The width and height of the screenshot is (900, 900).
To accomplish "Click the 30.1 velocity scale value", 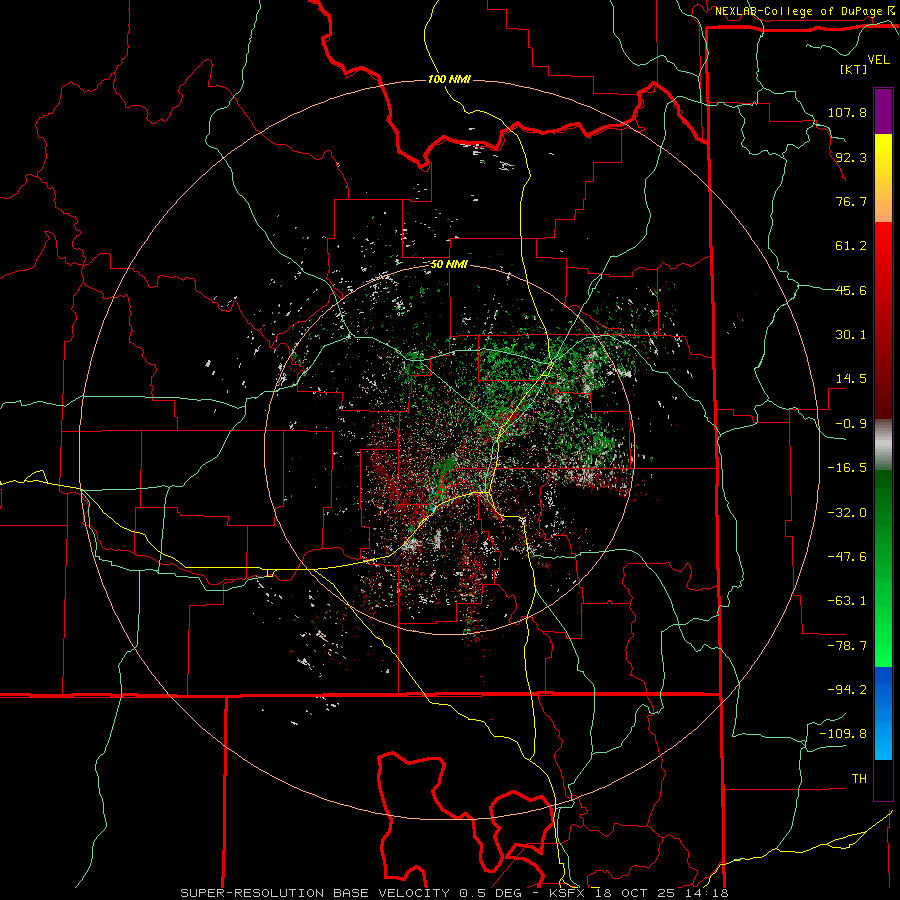I will tap(851, 335).
